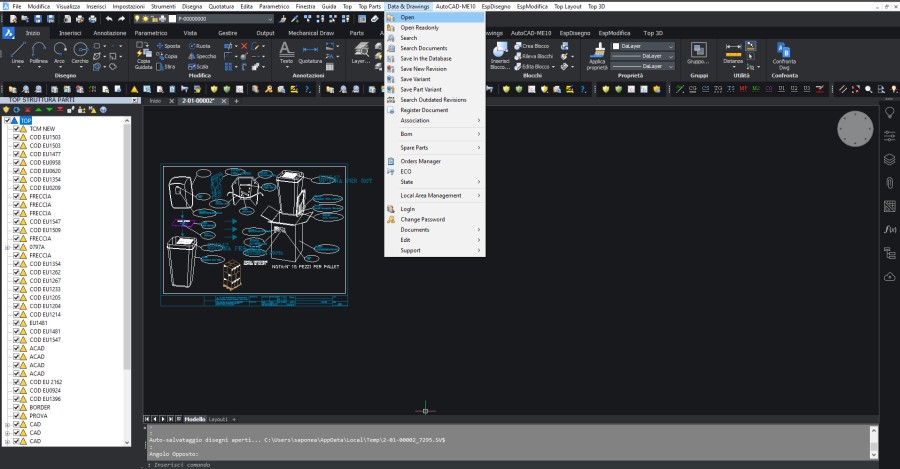Select the Linea drawing tool
The image size is (900, 469).
click(x=18, y=52)
